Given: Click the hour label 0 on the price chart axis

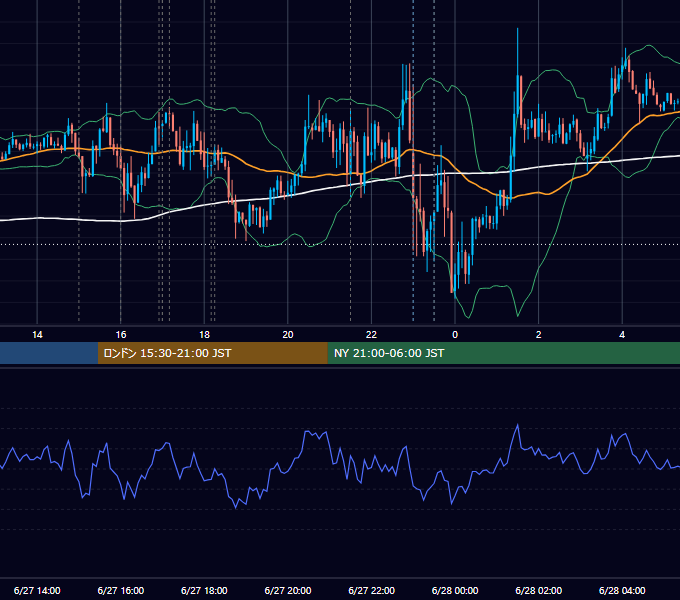Looking at the screenshot, I should coord(455,335).
